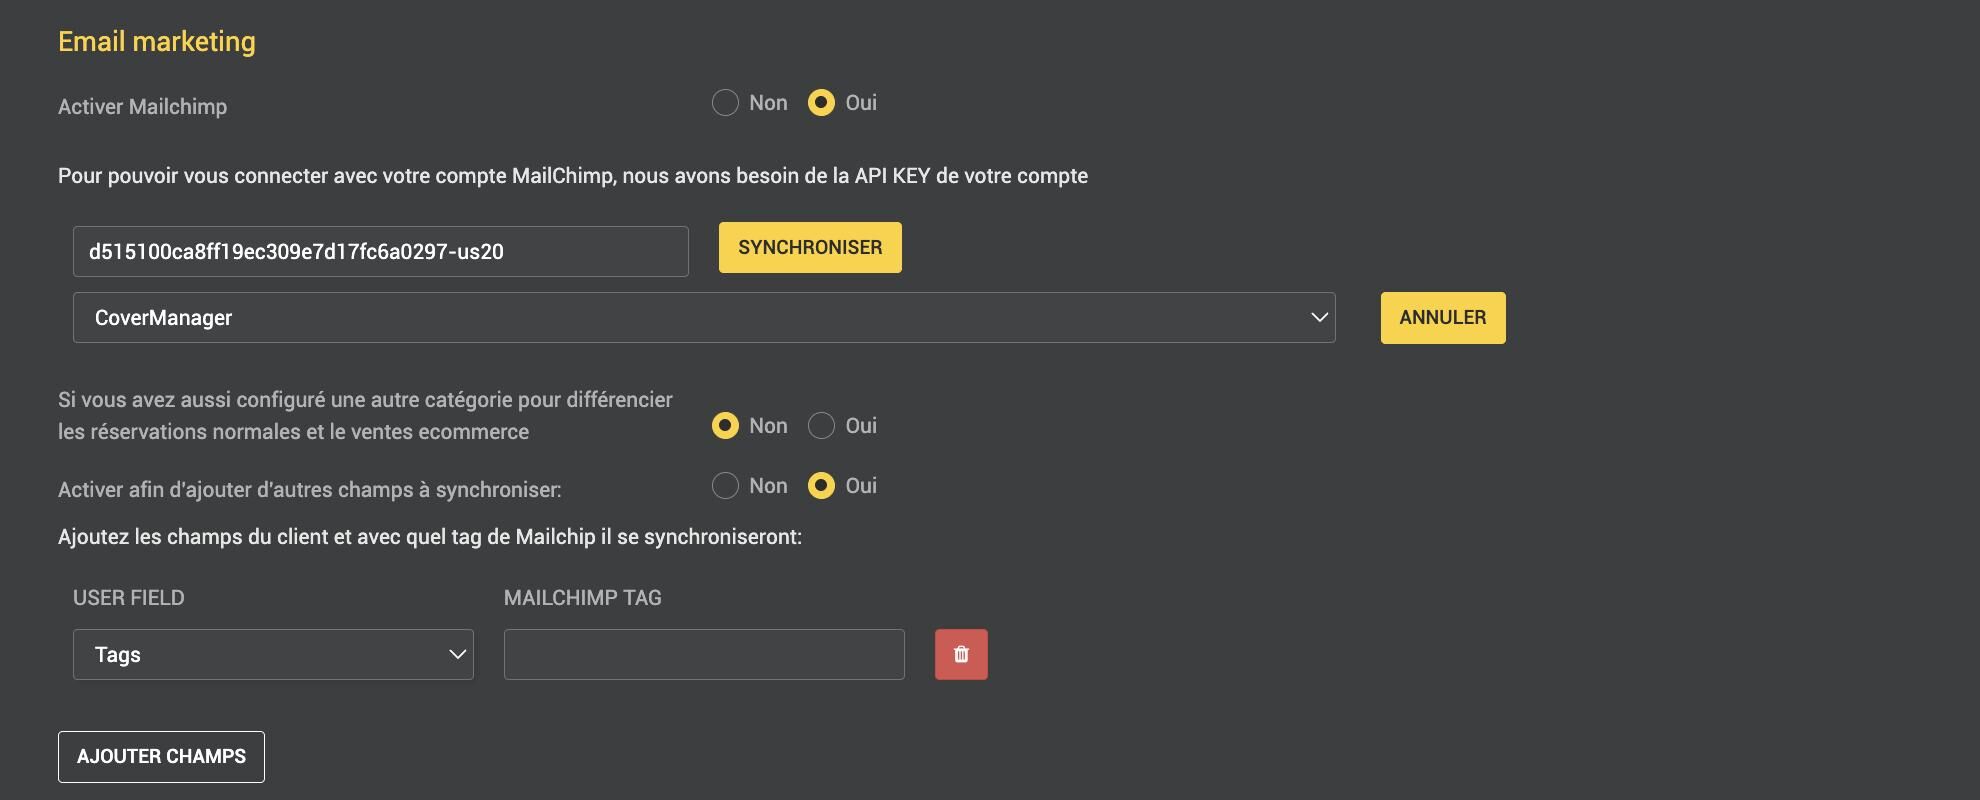Choose Non for the ecommerce category option
This screenshot has height=800, width=1980.
point(725,426)
